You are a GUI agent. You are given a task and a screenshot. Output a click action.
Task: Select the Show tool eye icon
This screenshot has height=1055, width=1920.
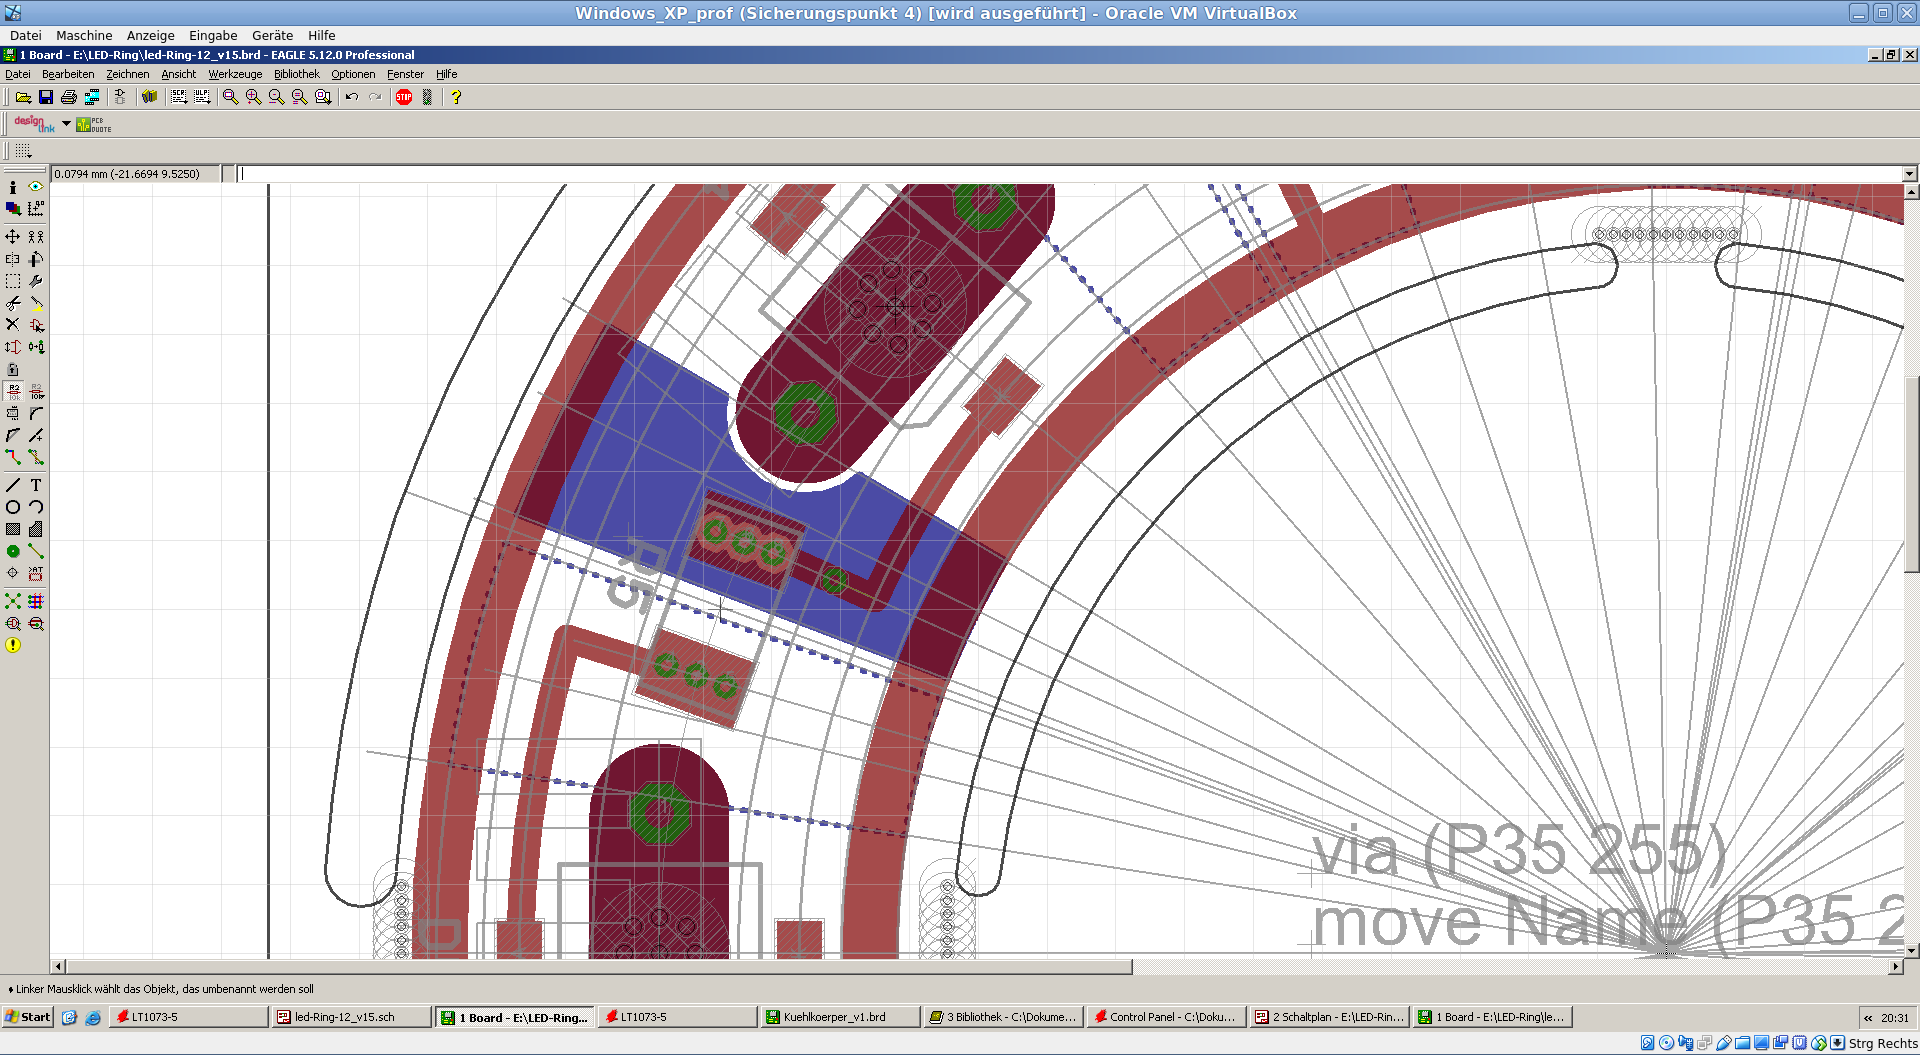point(36,187)
